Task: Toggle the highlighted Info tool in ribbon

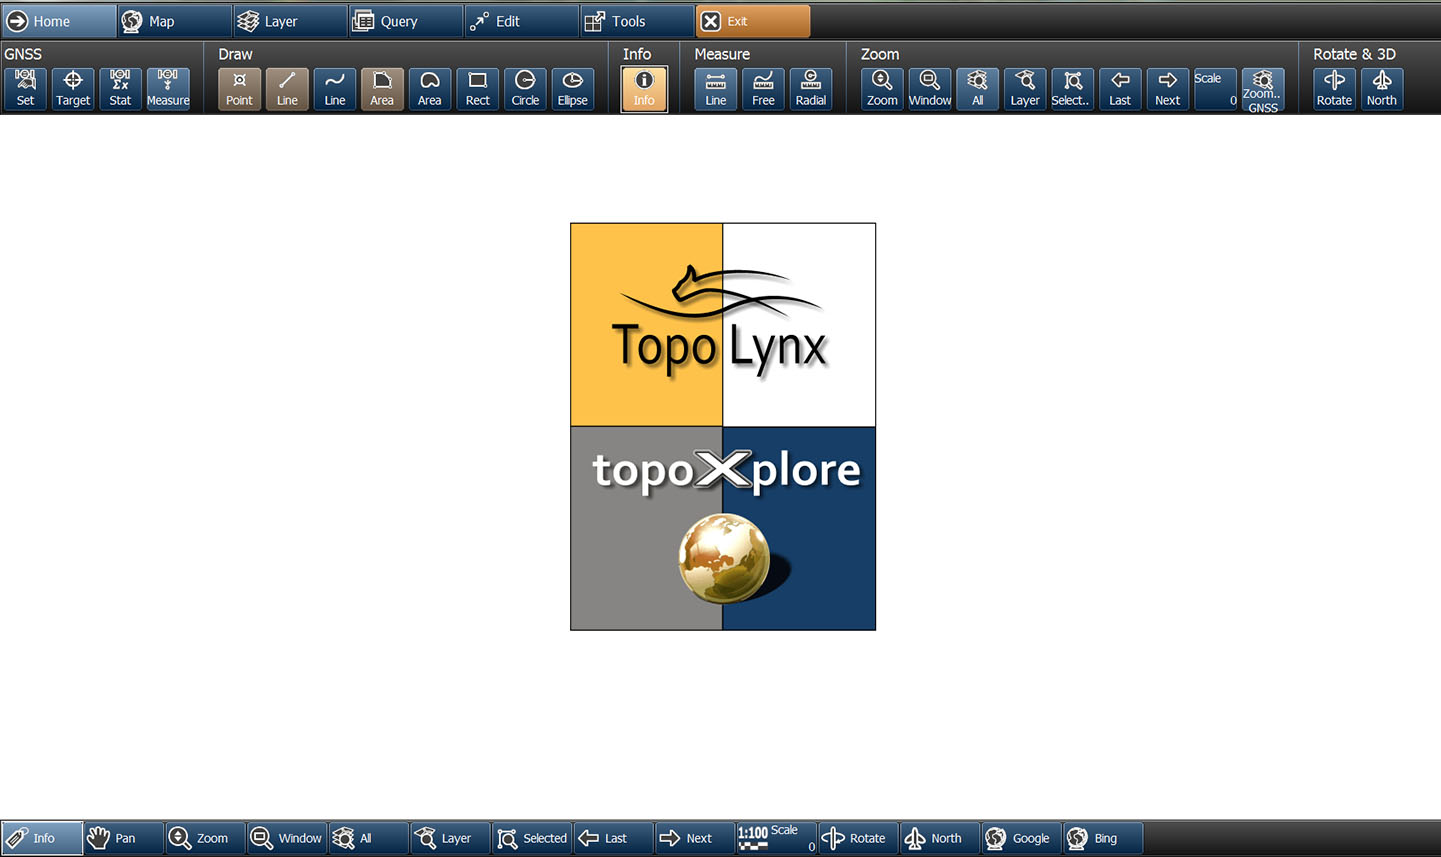Action: 644,89
